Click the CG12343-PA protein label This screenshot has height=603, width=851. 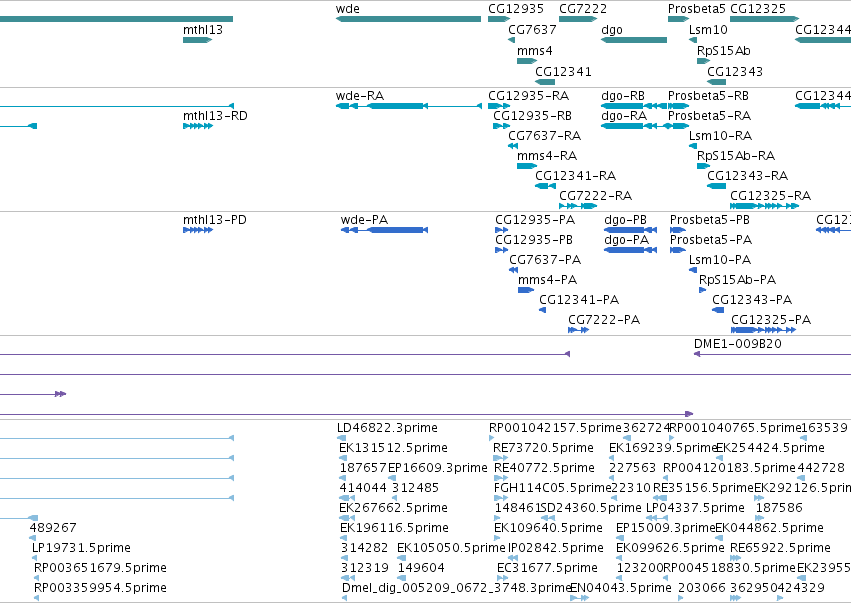(752, 300)
